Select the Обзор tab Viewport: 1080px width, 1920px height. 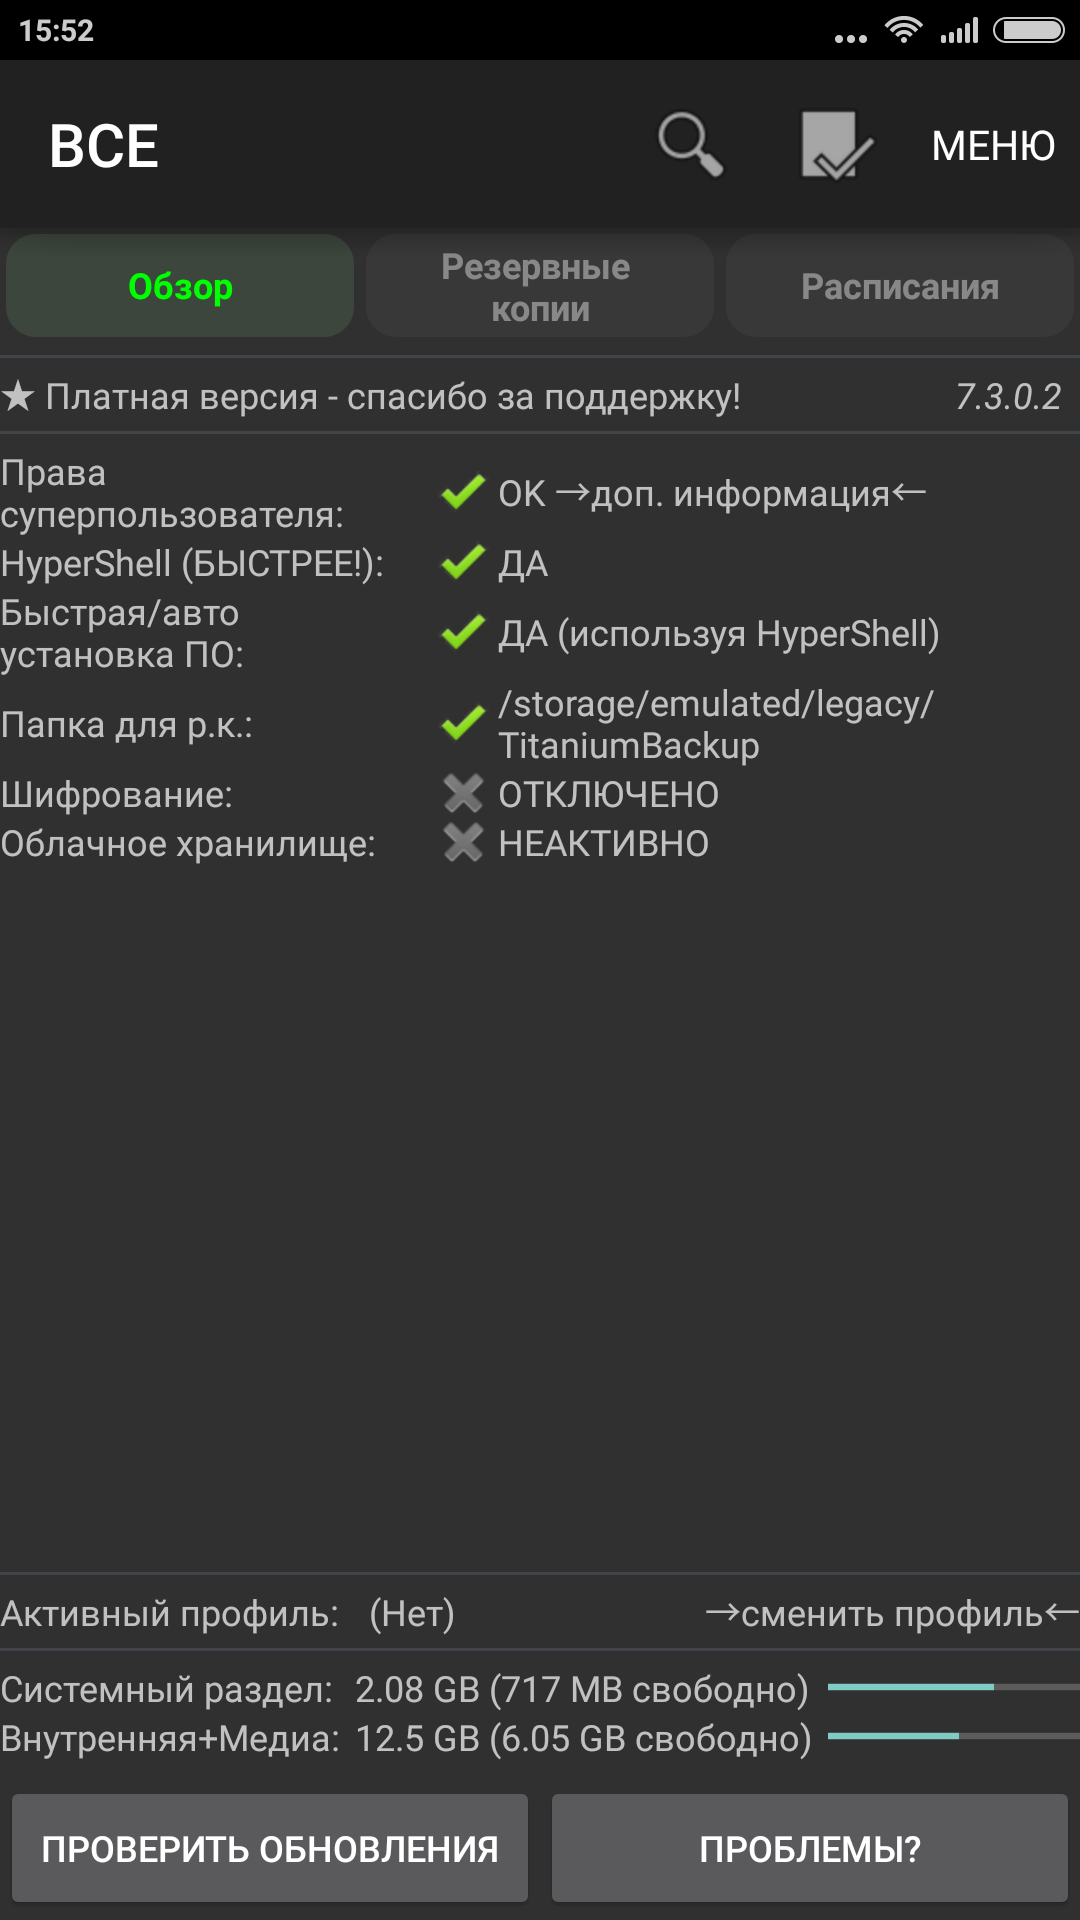point(180,287)
